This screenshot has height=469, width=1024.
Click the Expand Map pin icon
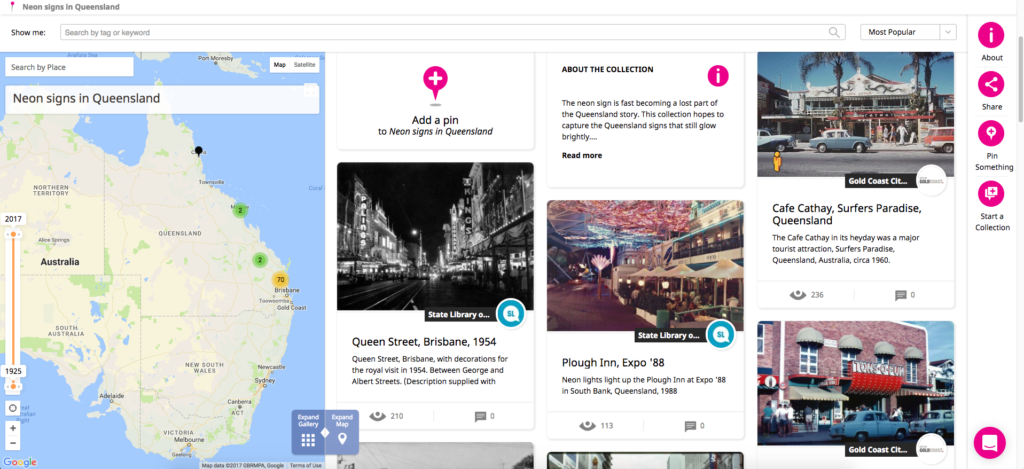click(342, 439)
